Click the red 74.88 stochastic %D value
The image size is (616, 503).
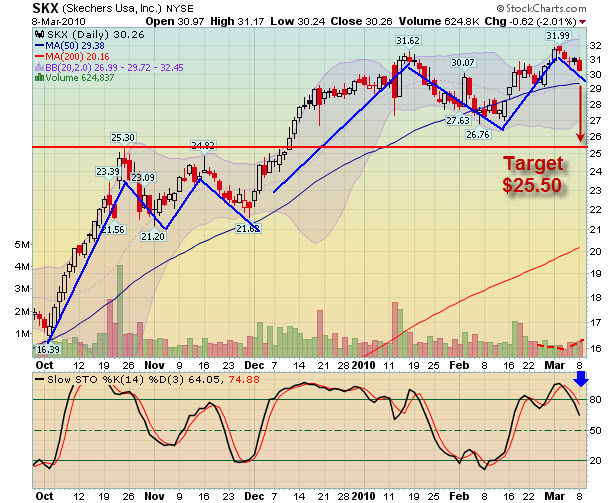(244, 380)
